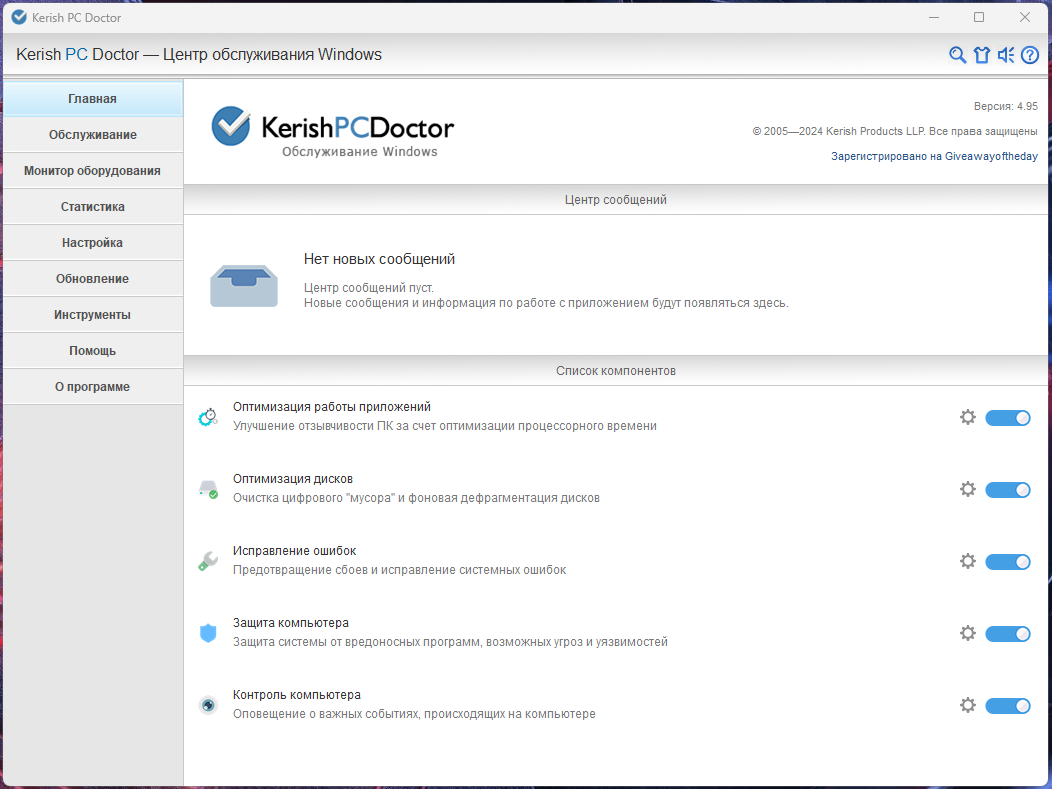This screenshot has height=789, width=1052.
Task: Disable Контроль компьютера switch
Action: pyautogui.click(x=1008, y=706)
